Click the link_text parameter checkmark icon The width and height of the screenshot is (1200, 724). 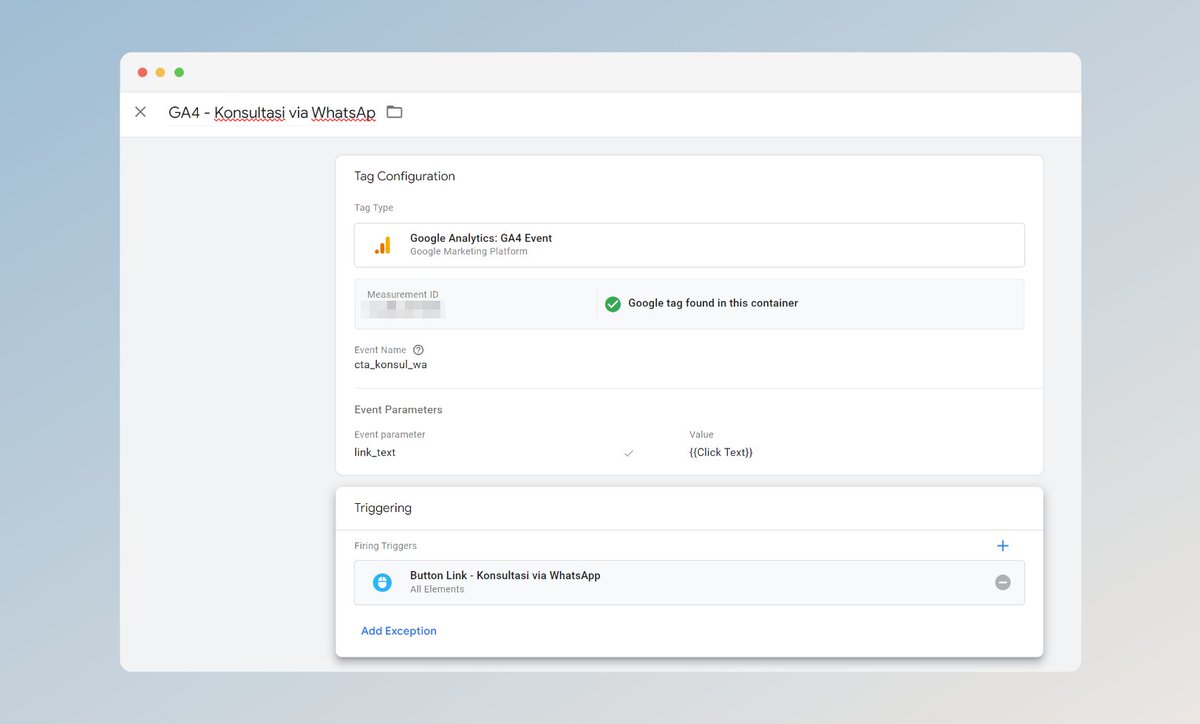pyautogui.click(x=629, y=453)
